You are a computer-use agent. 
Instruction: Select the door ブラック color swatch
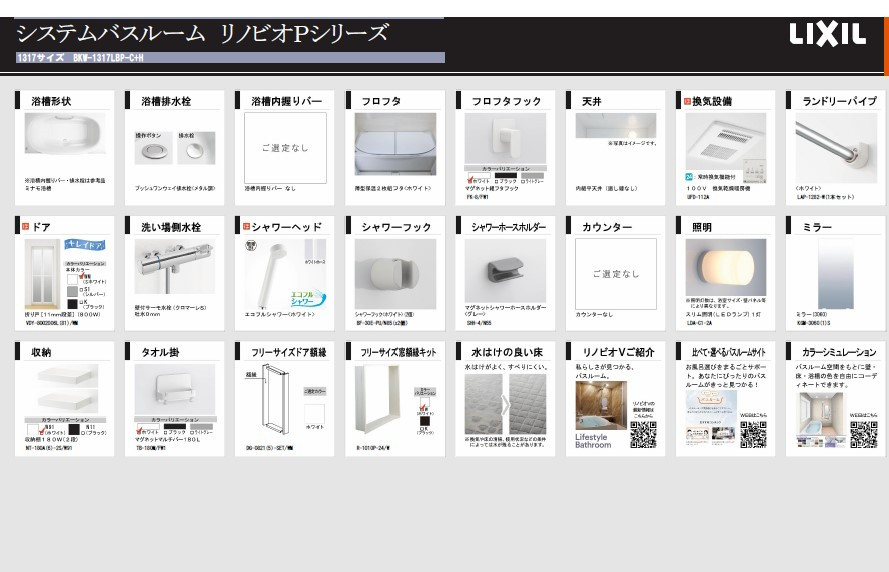72,304
